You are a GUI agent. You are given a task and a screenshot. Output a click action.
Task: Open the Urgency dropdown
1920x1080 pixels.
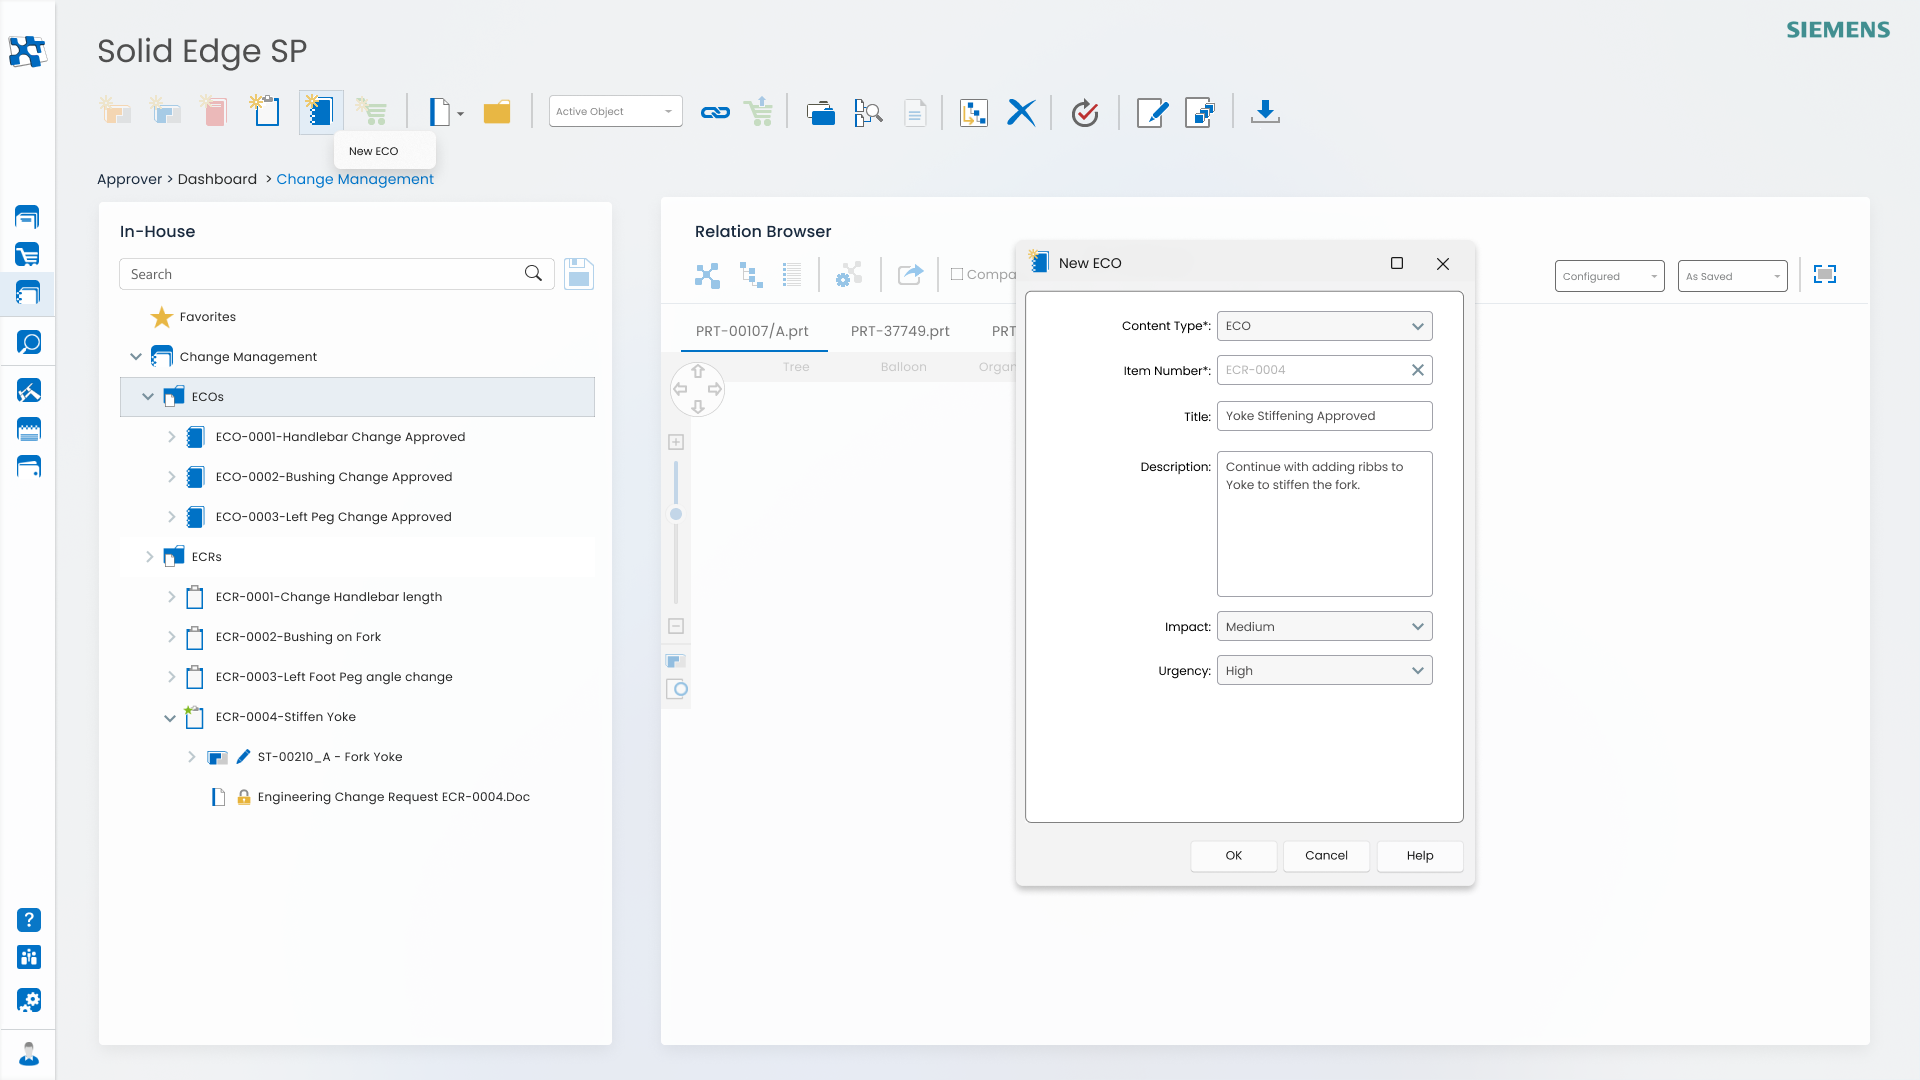[x=1324, y=671]
